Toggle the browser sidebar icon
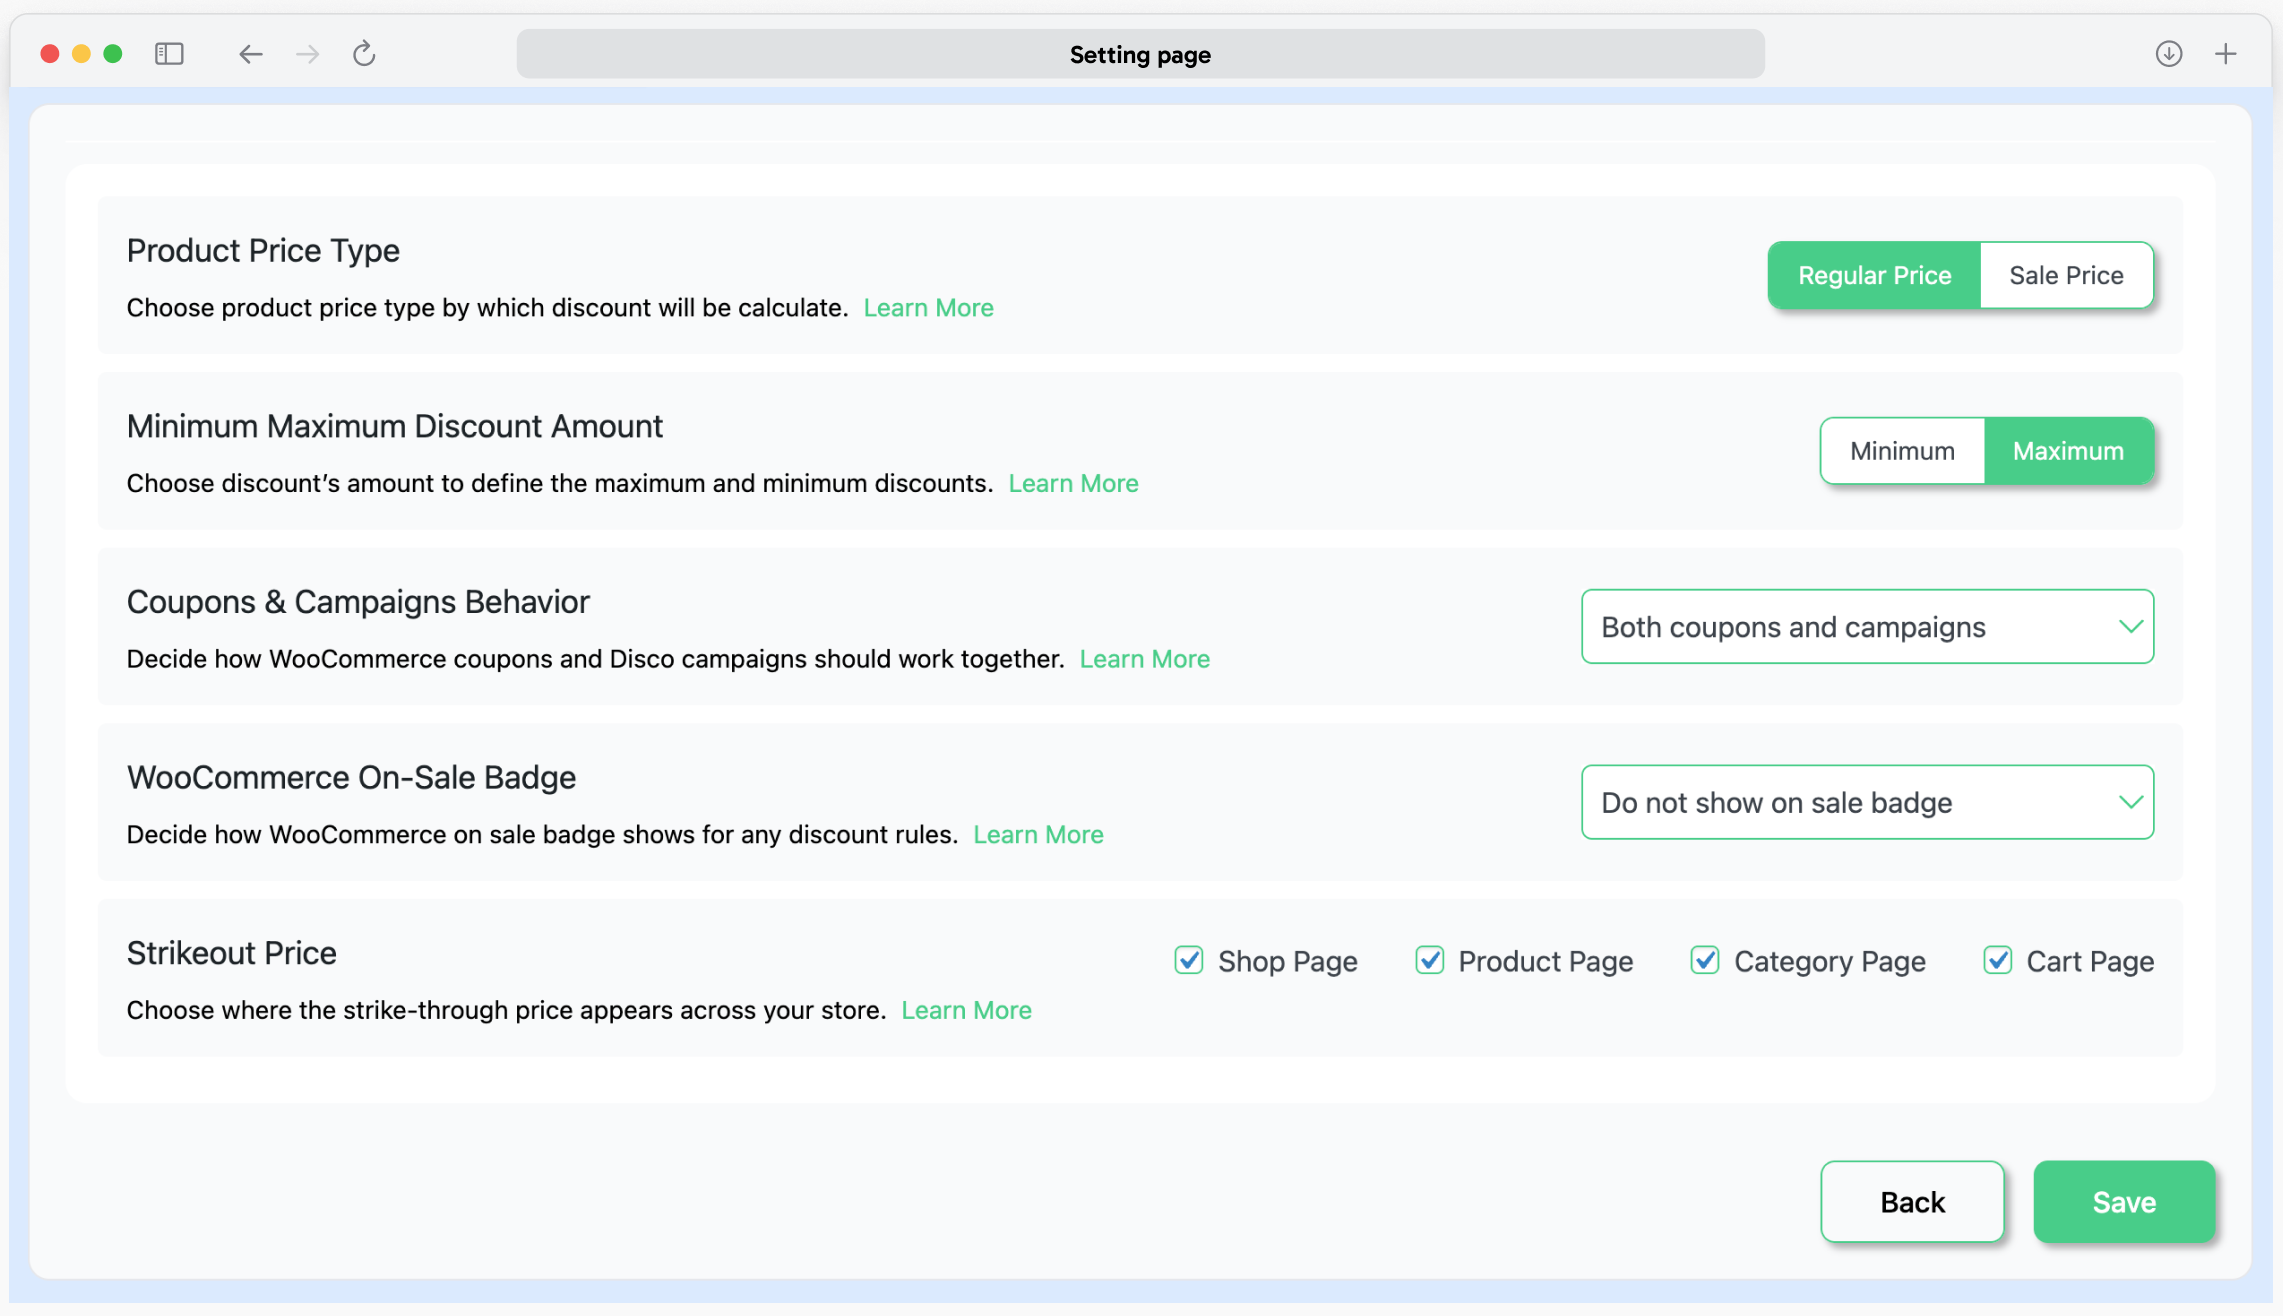2283x1316 pixels. click(x=169, y=54)
